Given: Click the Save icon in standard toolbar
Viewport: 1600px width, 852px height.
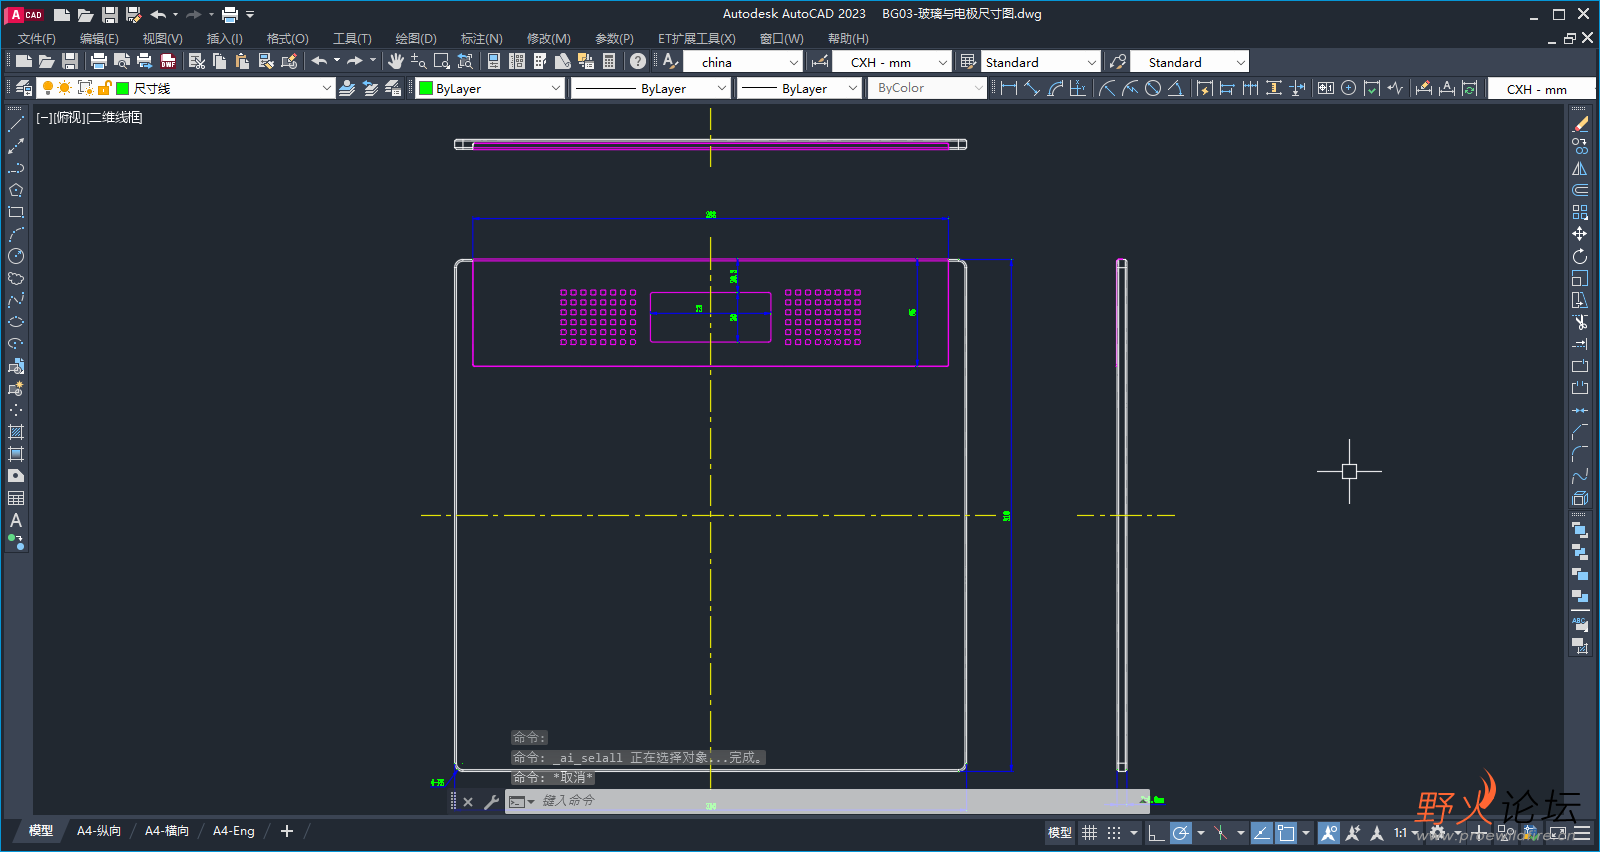Looking at the screenshot, I should pyautogui.click(x=70, y=62).
